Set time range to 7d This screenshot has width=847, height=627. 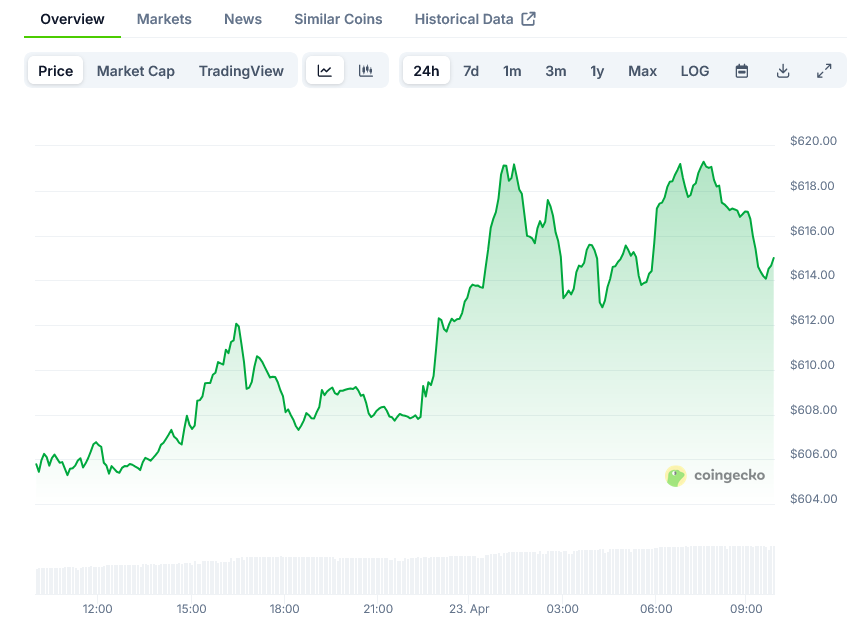point(471,71)
